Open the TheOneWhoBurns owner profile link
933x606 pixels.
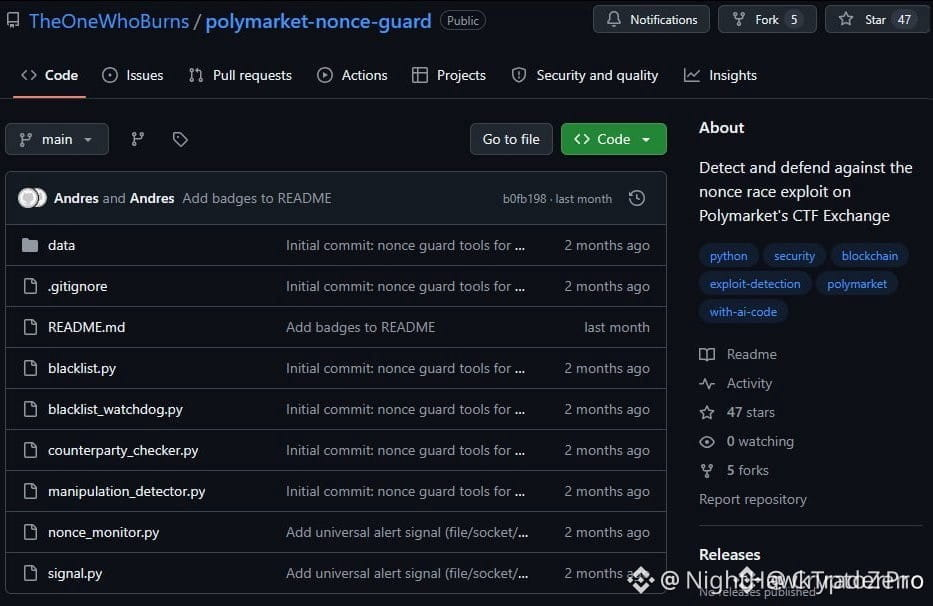[109, 21]
